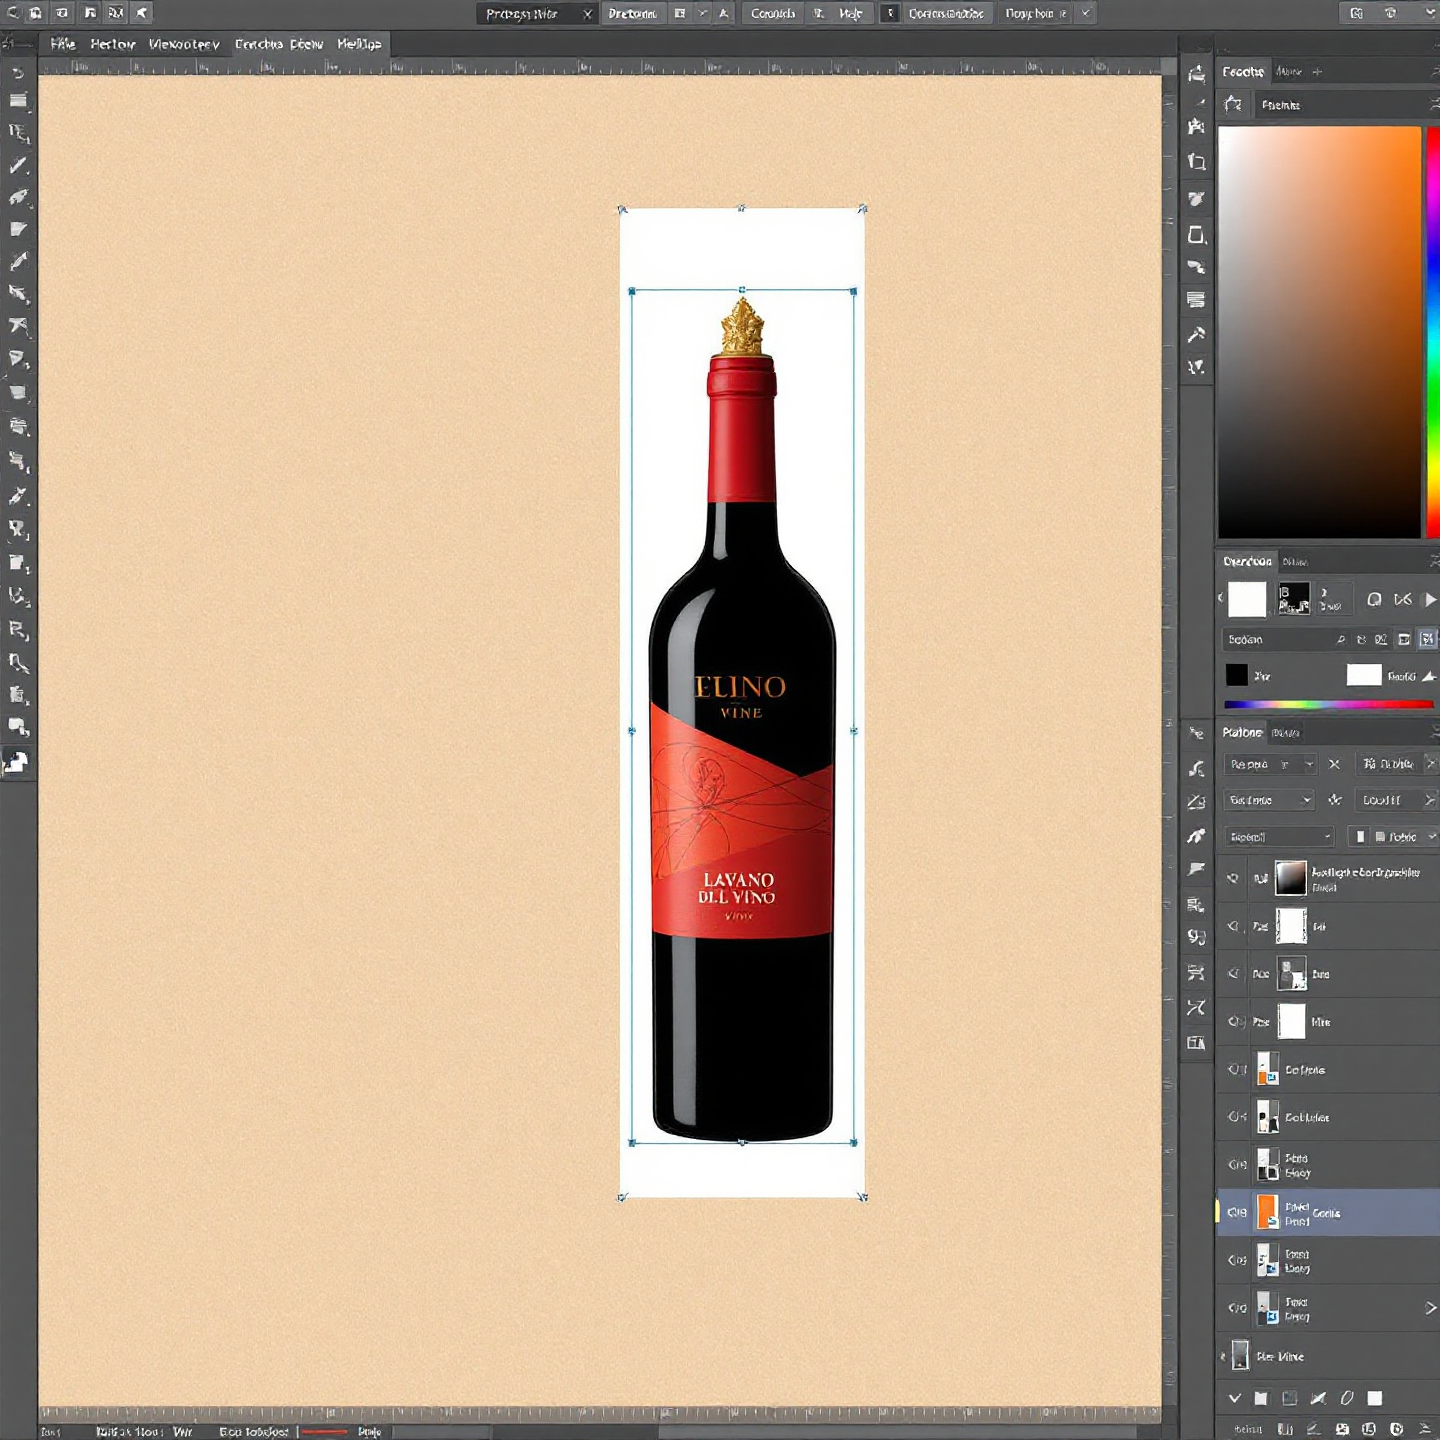Select the brush tool in left toolbar

[18, 262]
